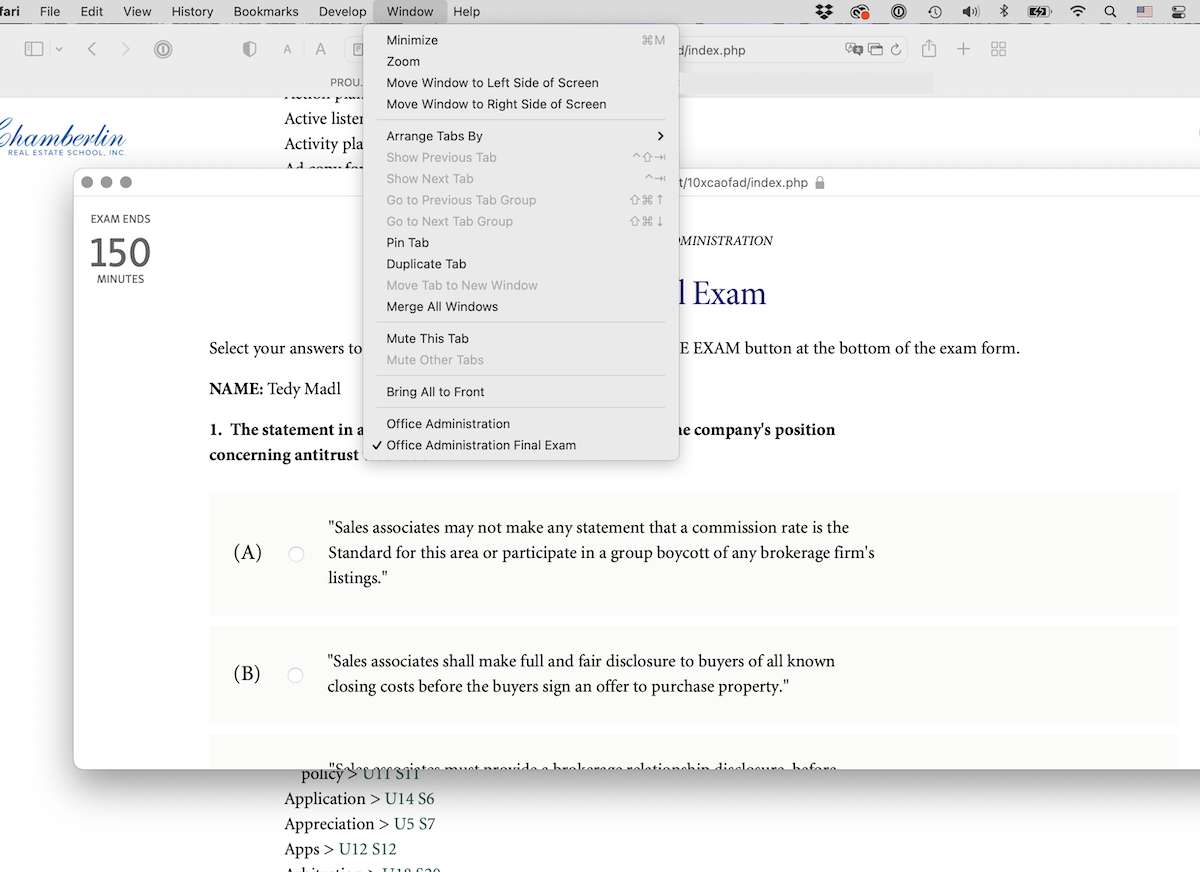1200x872 pixels.
Task: Open the Wi-Fi menu bar icon
Action: pyautogui.click(x=1077, y=12)
